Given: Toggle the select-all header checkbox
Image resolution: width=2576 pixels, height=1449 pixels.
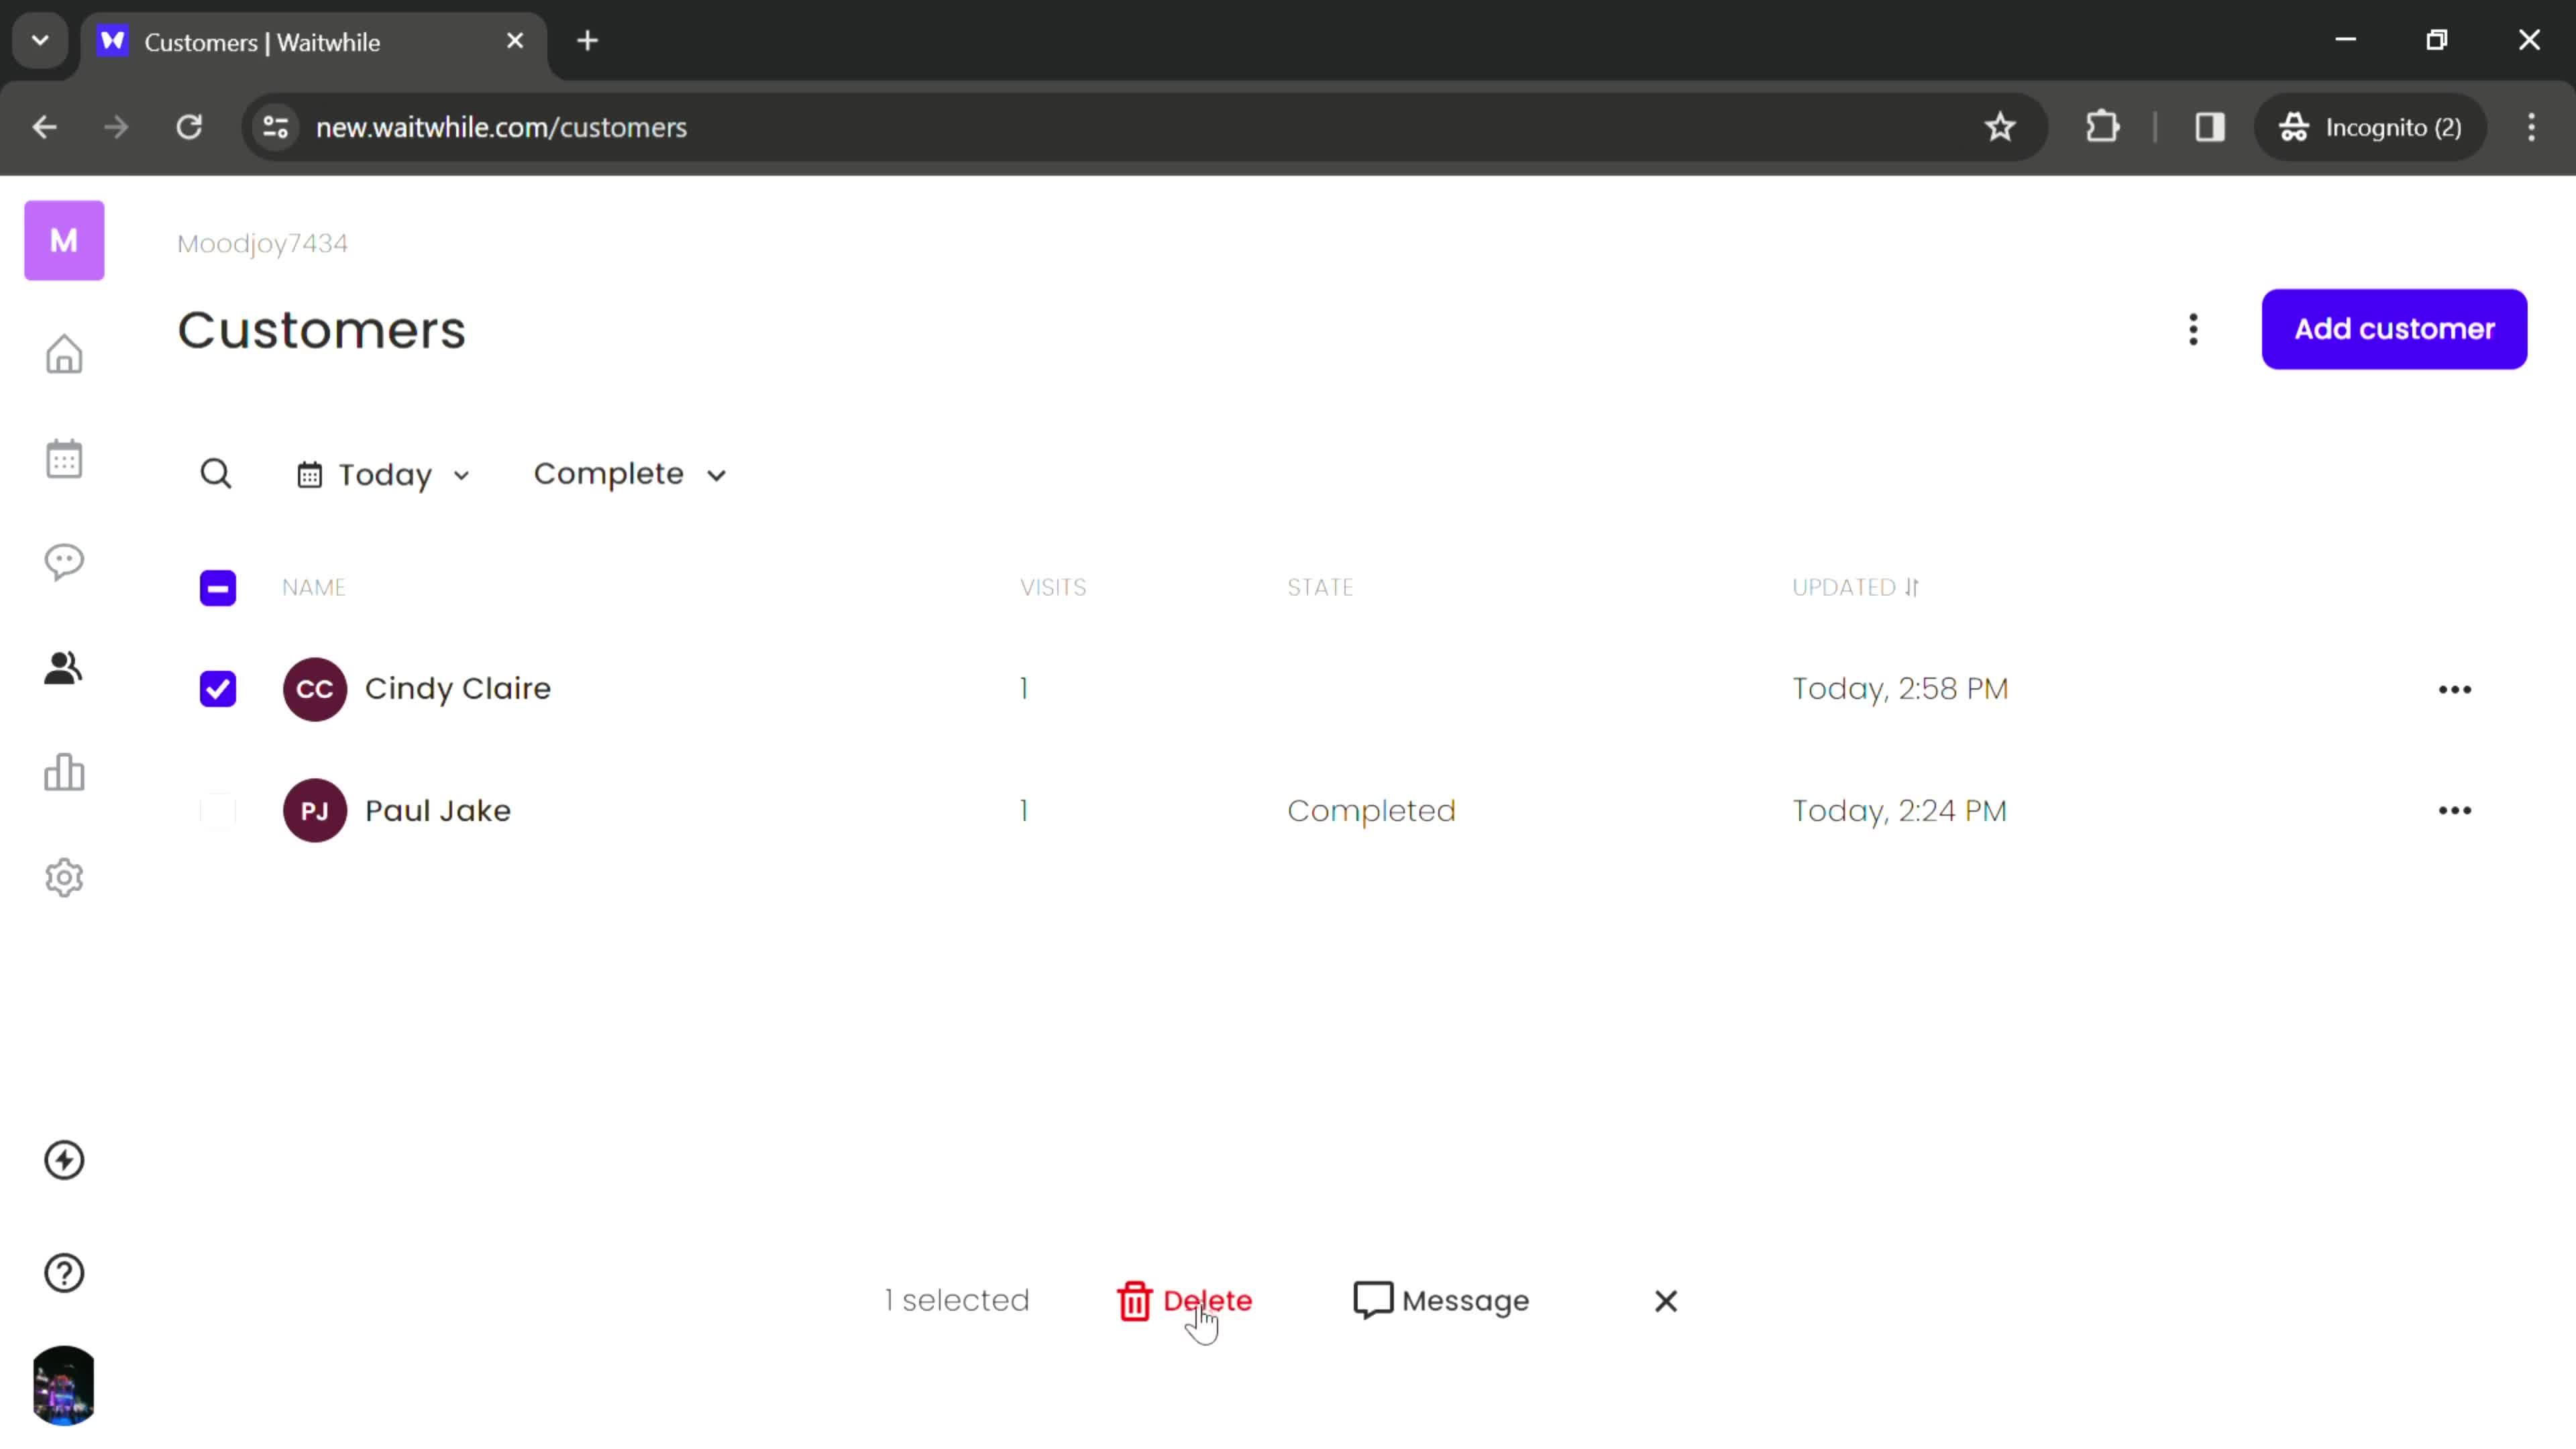Looking at the screenshot, I should point(217,588).
